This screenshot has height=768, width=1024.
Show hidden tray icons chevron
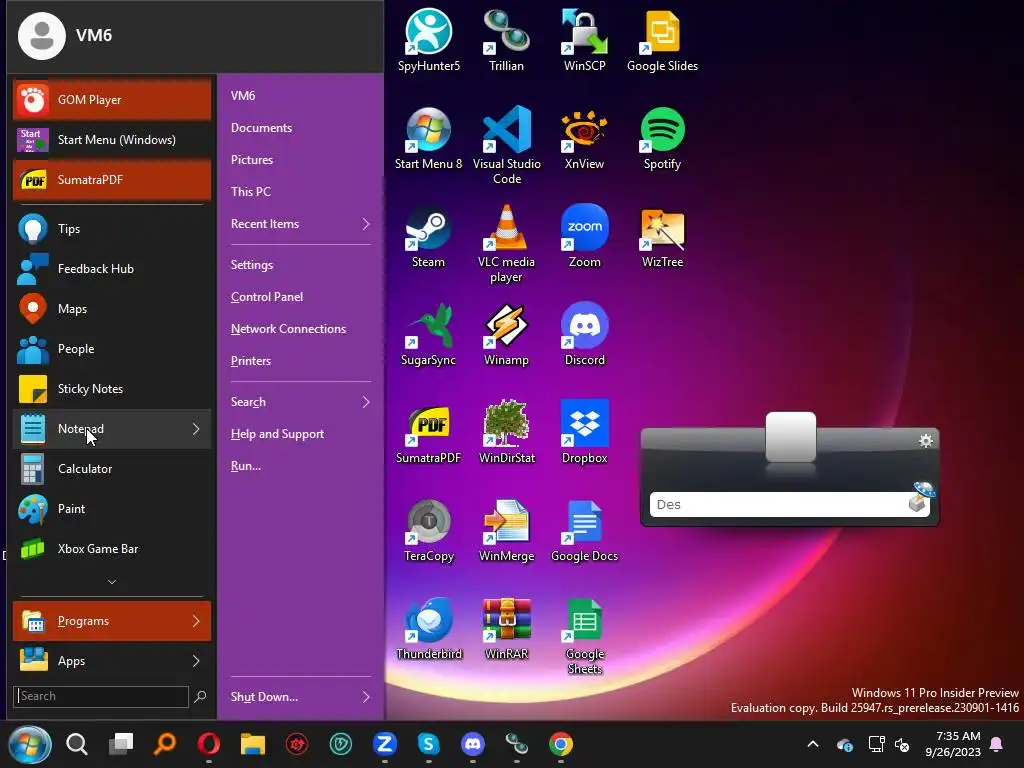point(813,744)
